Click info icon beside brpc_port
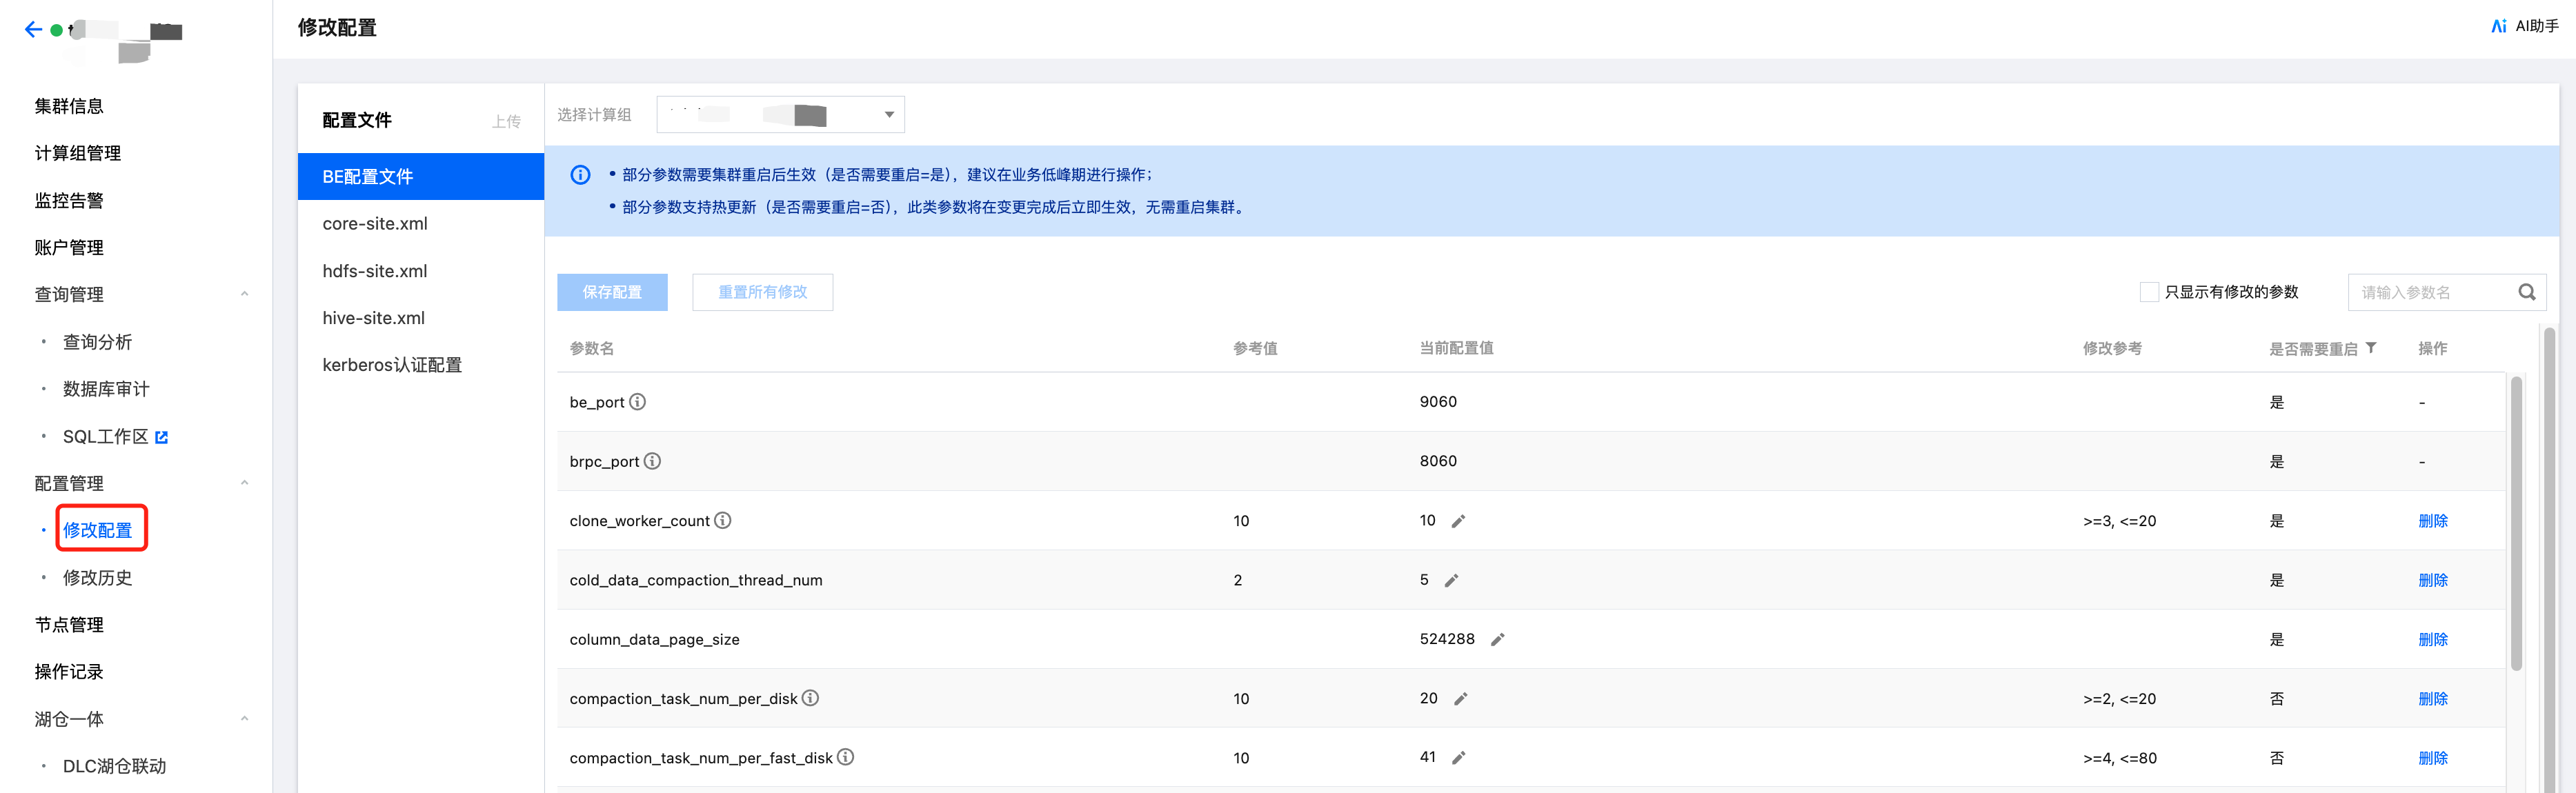The height and width of the screenshot is (793, 2576). 652,461
